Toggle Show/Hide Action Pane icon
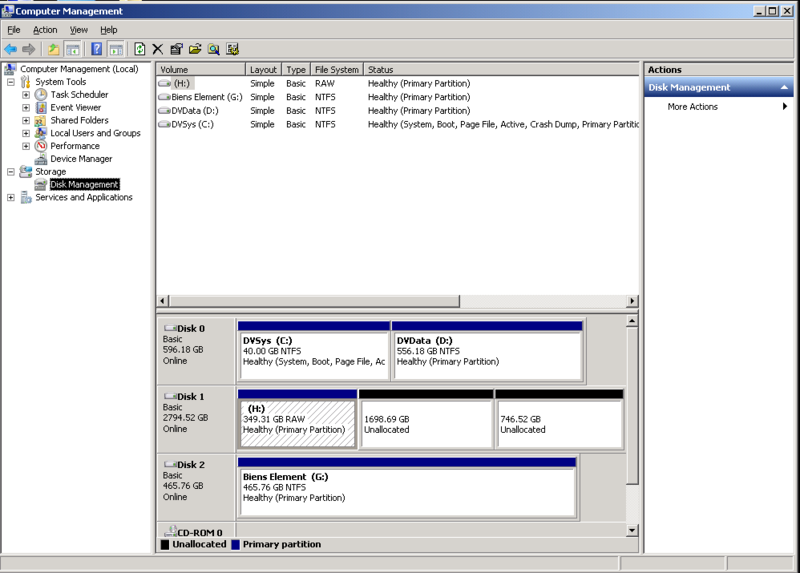Viewport: 800px width, 573px height. point(116,49)
